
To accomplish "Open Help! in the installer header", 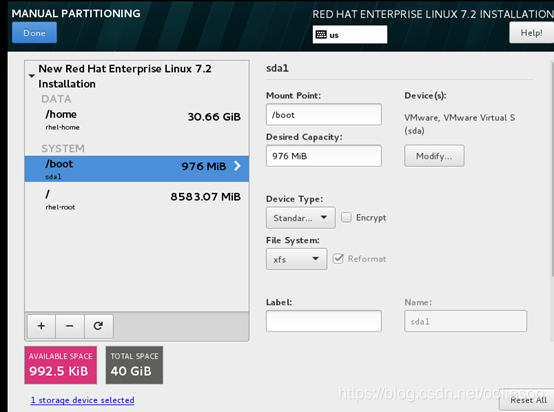I will 531,33.
